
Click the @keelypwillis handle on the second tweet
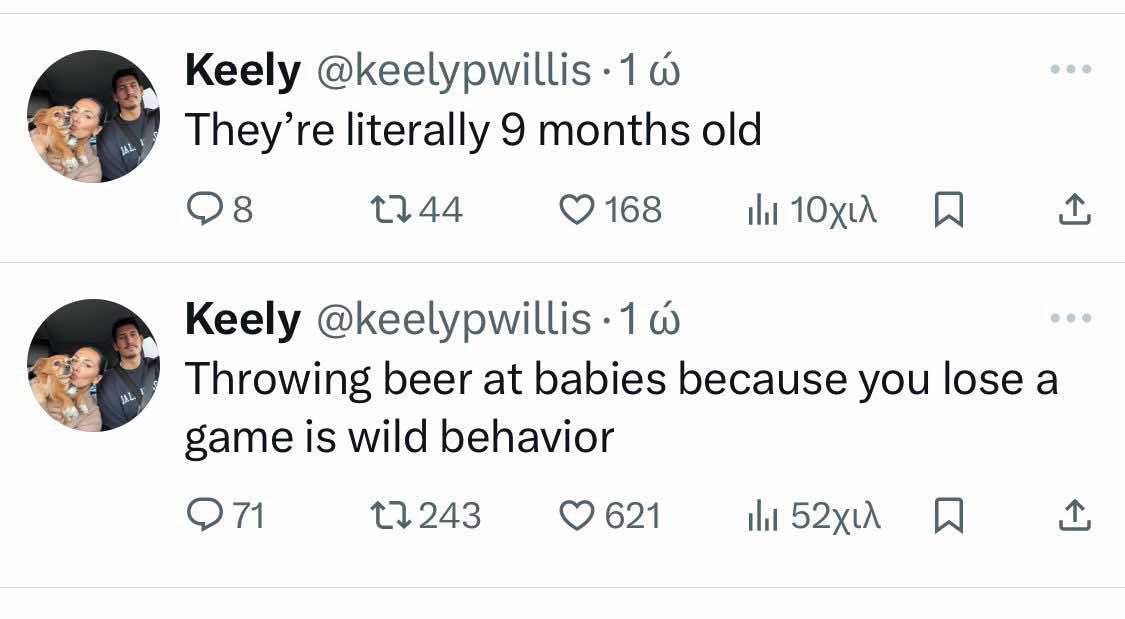click(x=453, y=320)
